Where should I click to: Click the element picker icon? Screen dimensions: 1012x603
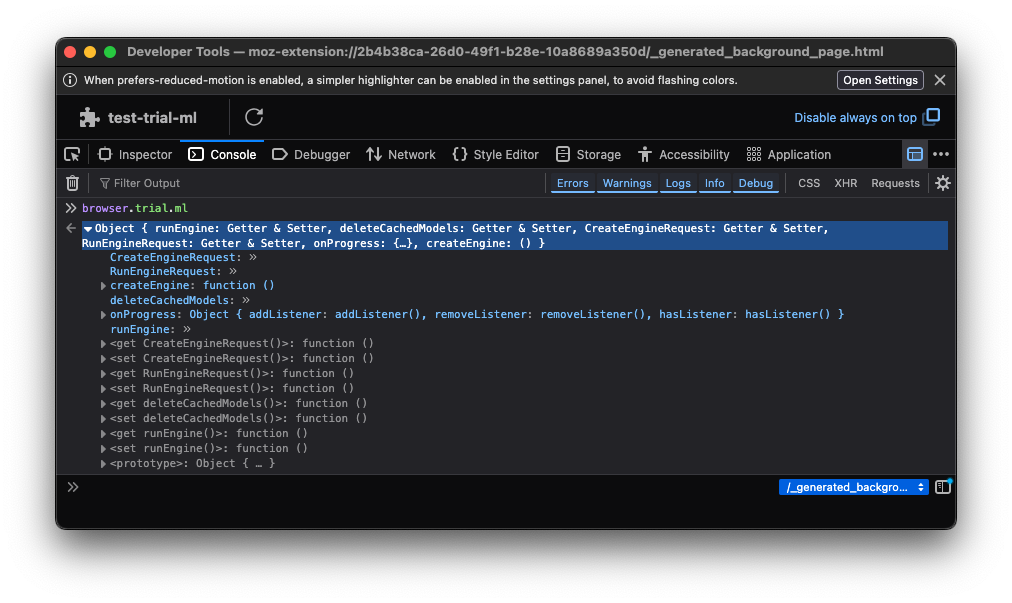(72, 154)
